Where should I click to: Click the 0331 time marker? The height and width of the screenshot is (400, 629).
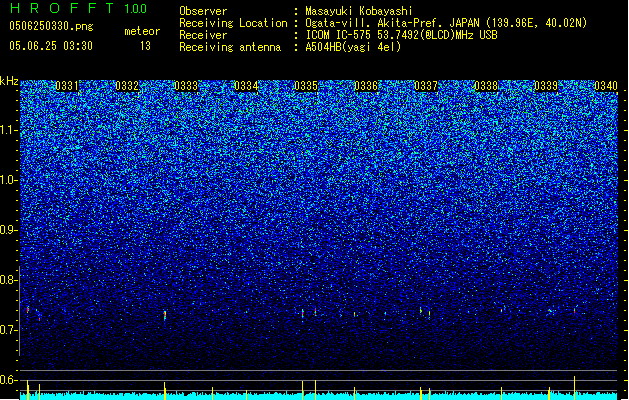click(67, 86)
